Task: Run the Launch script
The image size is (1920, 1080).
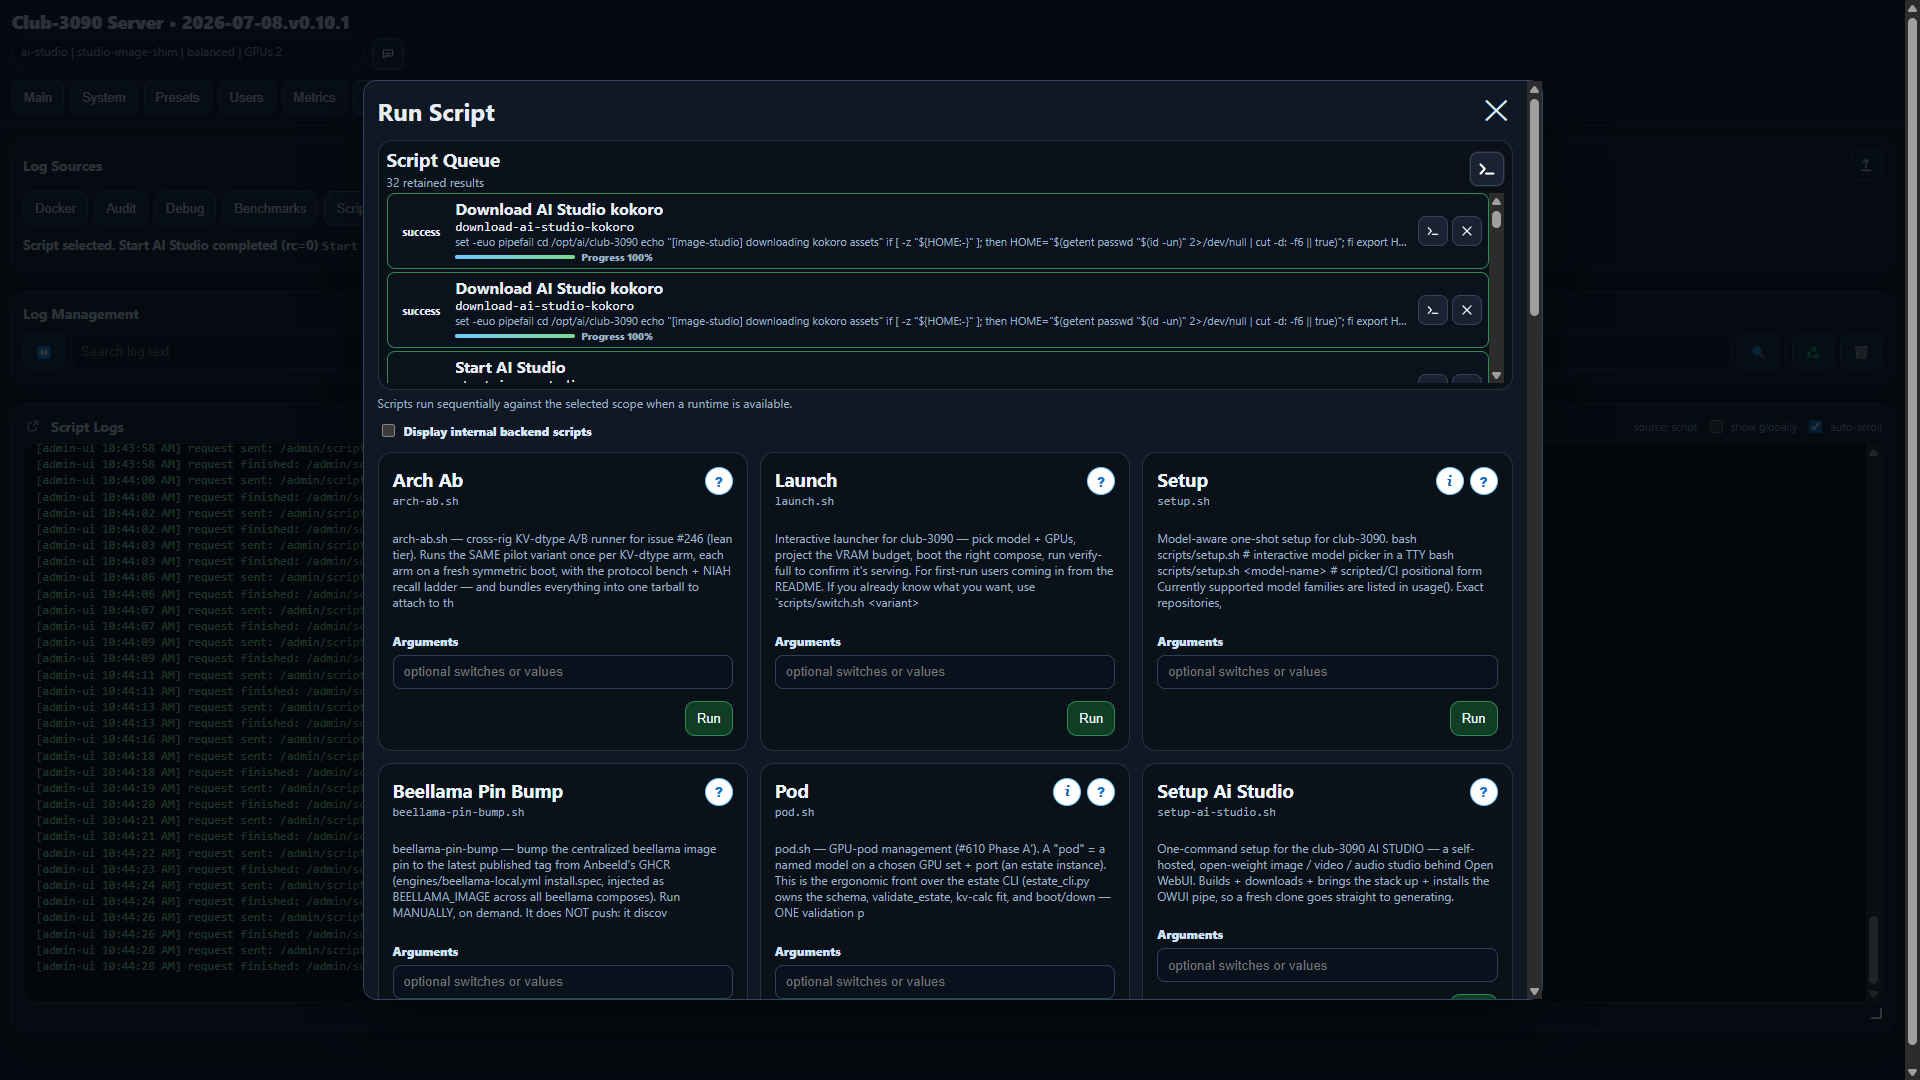Action: (1091, 719)
